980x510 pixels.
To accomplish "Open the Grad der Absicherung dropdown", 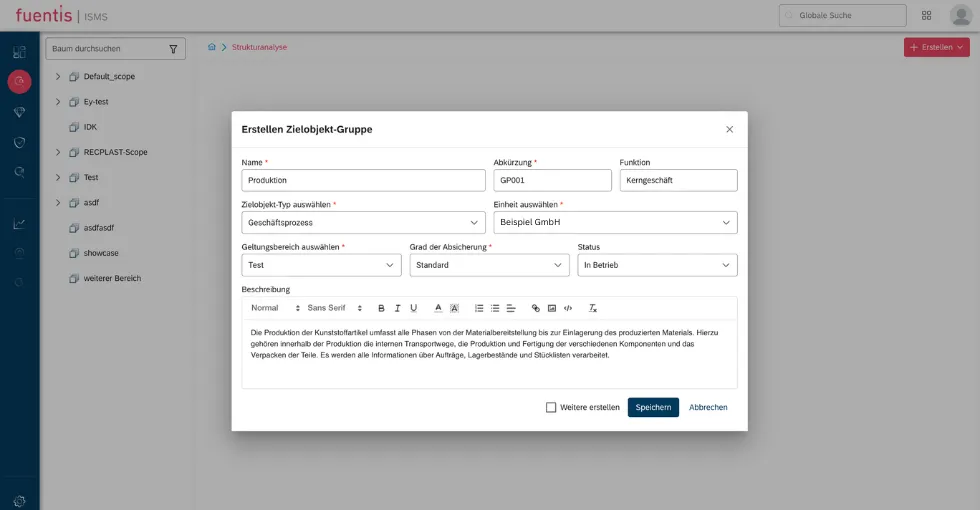I will 489,265.
